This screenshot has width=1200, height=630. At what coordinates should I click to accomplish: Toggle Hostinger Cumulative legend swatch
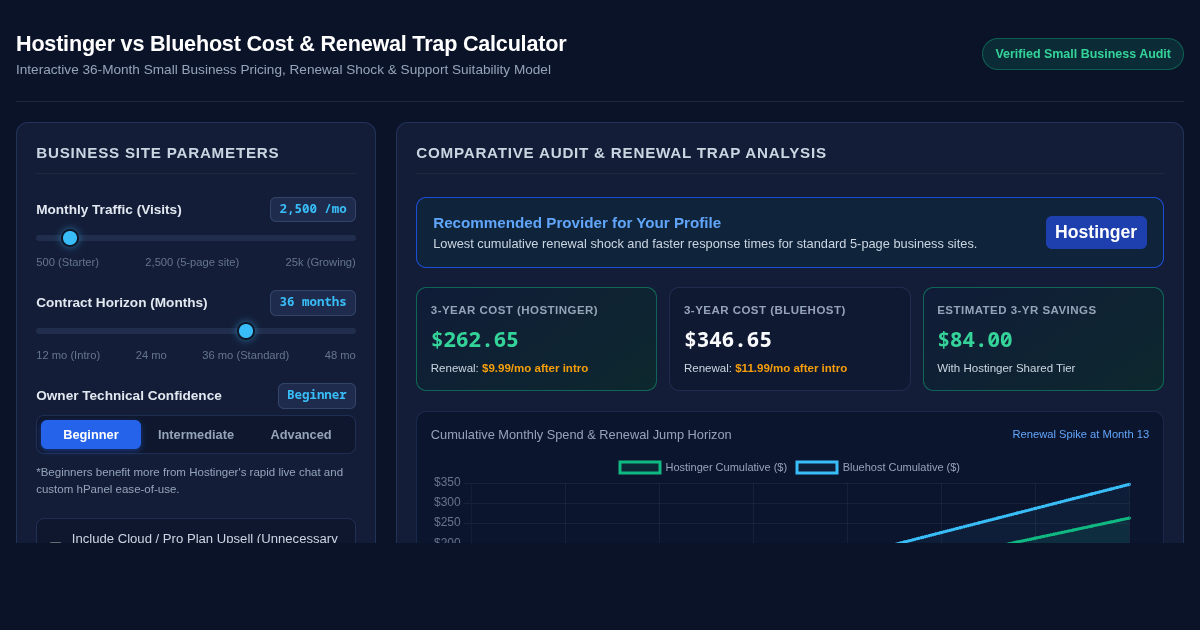640,467
